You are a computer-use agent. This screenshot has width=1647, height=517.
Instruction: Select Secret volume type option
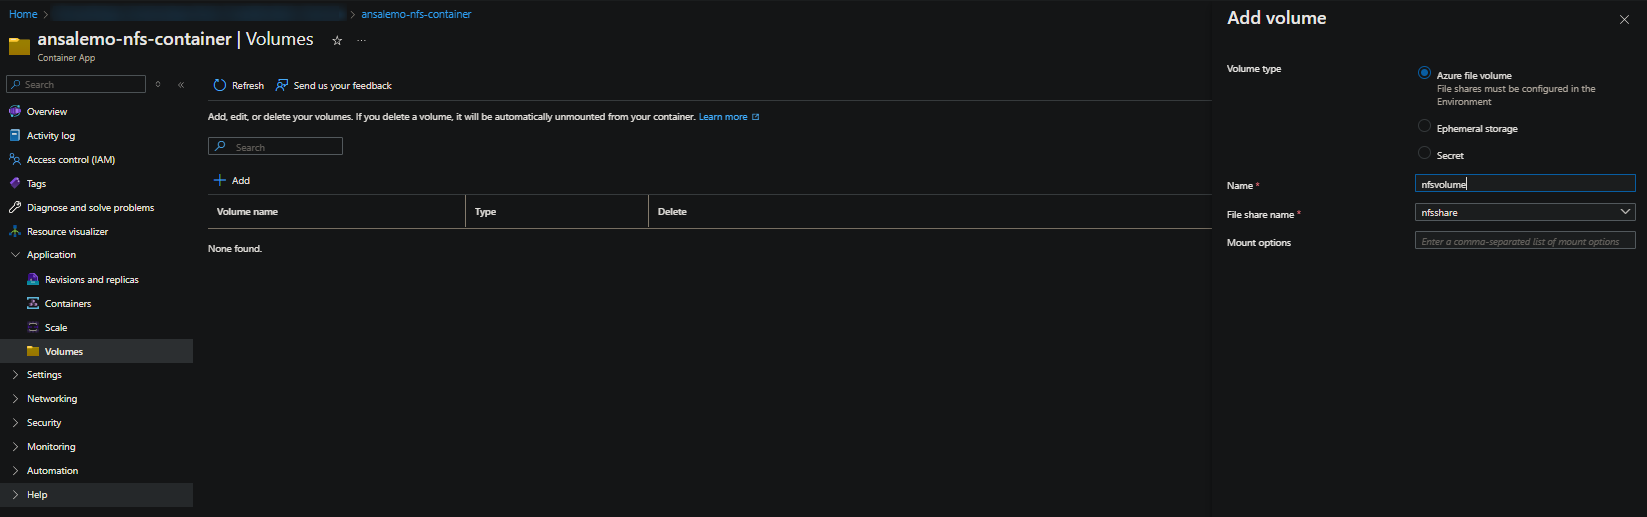1424,153
